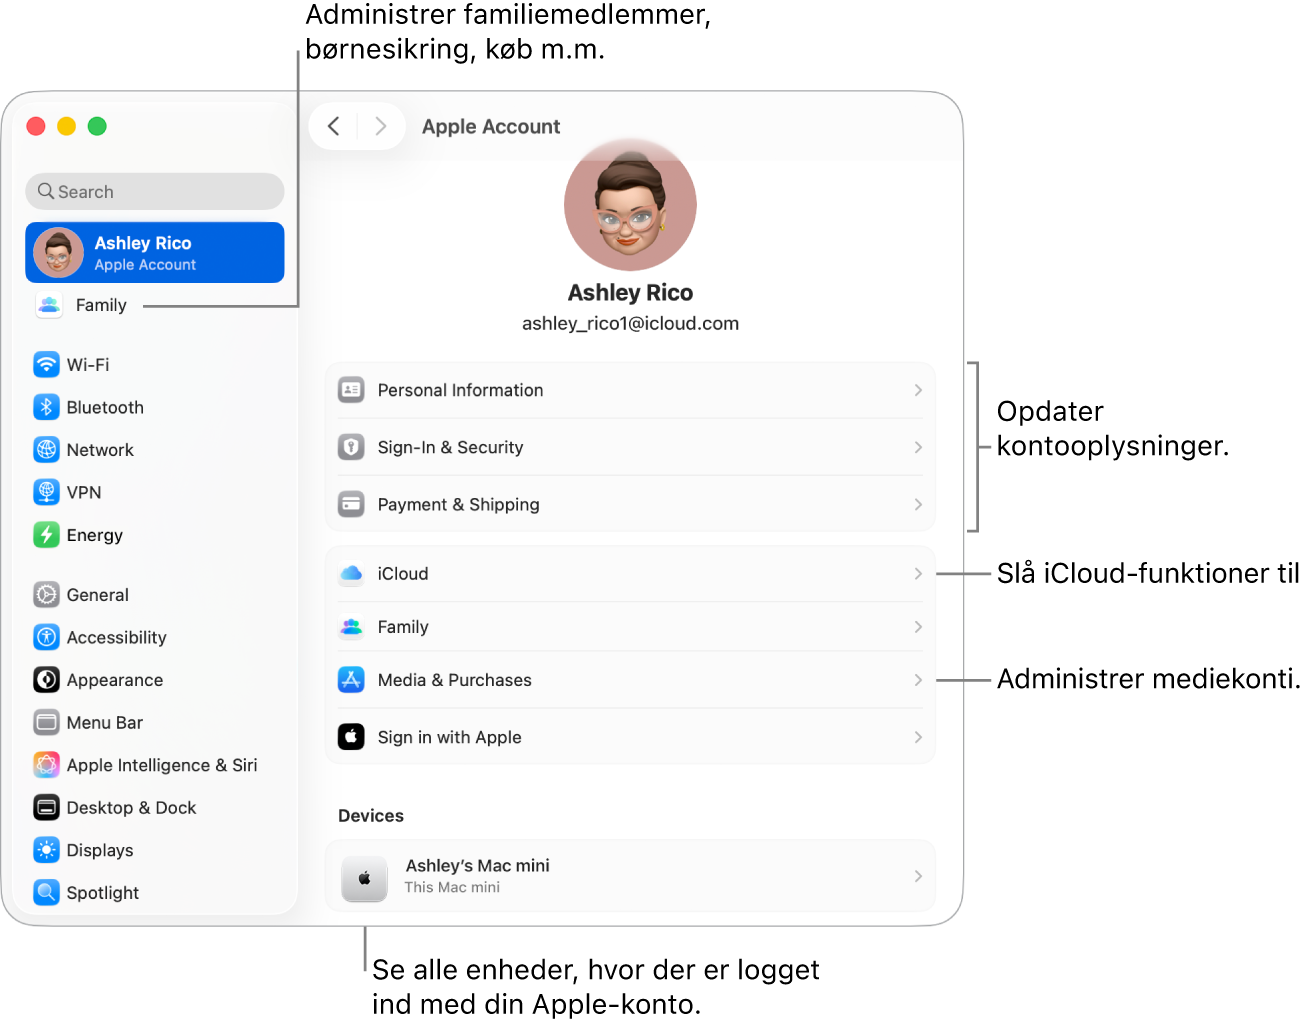Click the Network globe icon
1314x1024 pixels.
click(47, 450)
